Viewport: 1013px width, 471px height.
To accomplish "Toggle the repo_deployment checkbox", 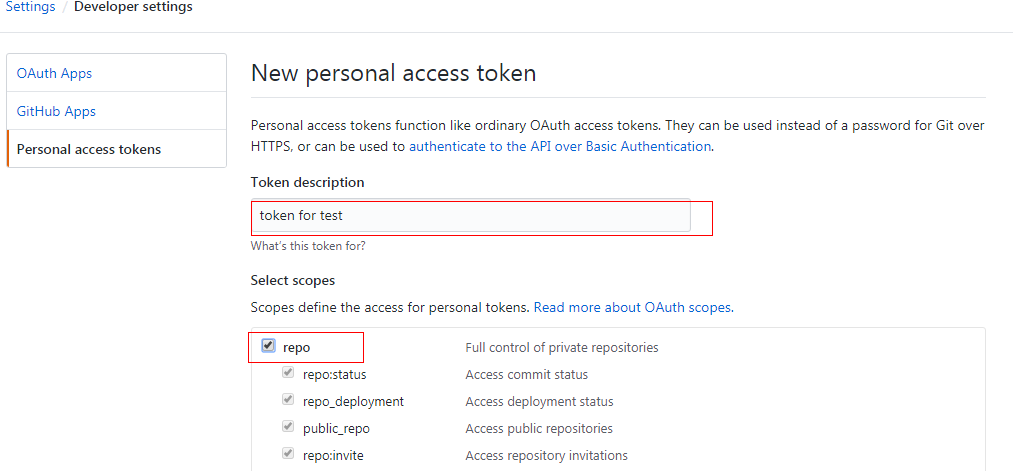I will tap(288, 400).
